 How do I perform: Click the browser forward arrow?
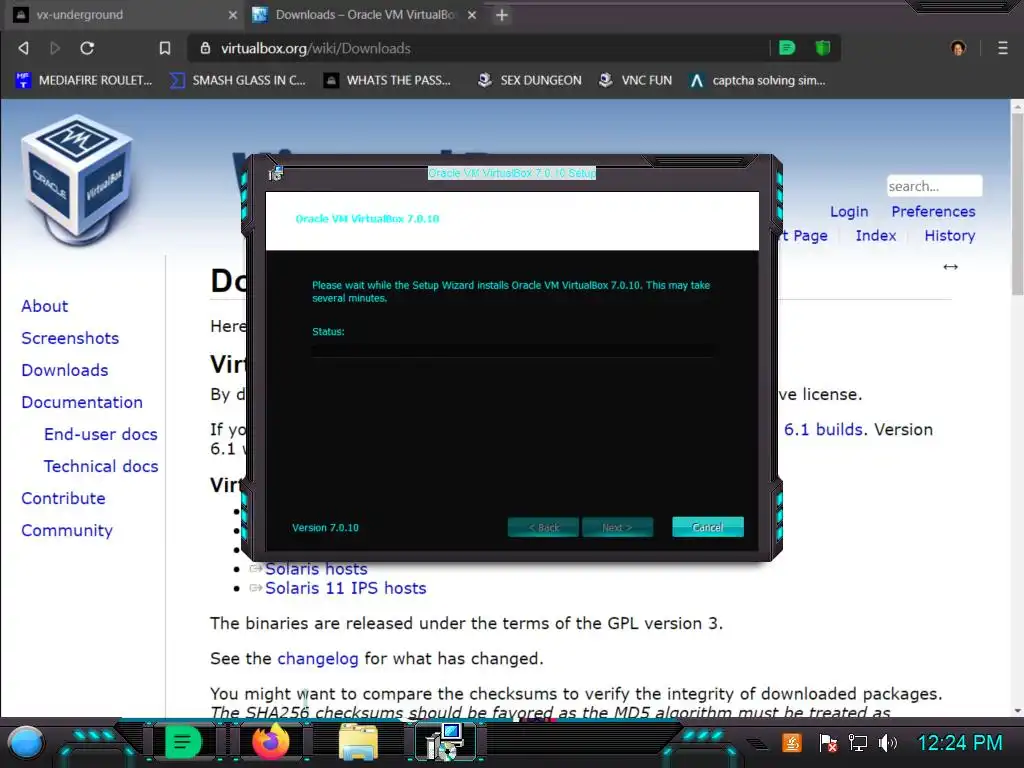(55, 48)
